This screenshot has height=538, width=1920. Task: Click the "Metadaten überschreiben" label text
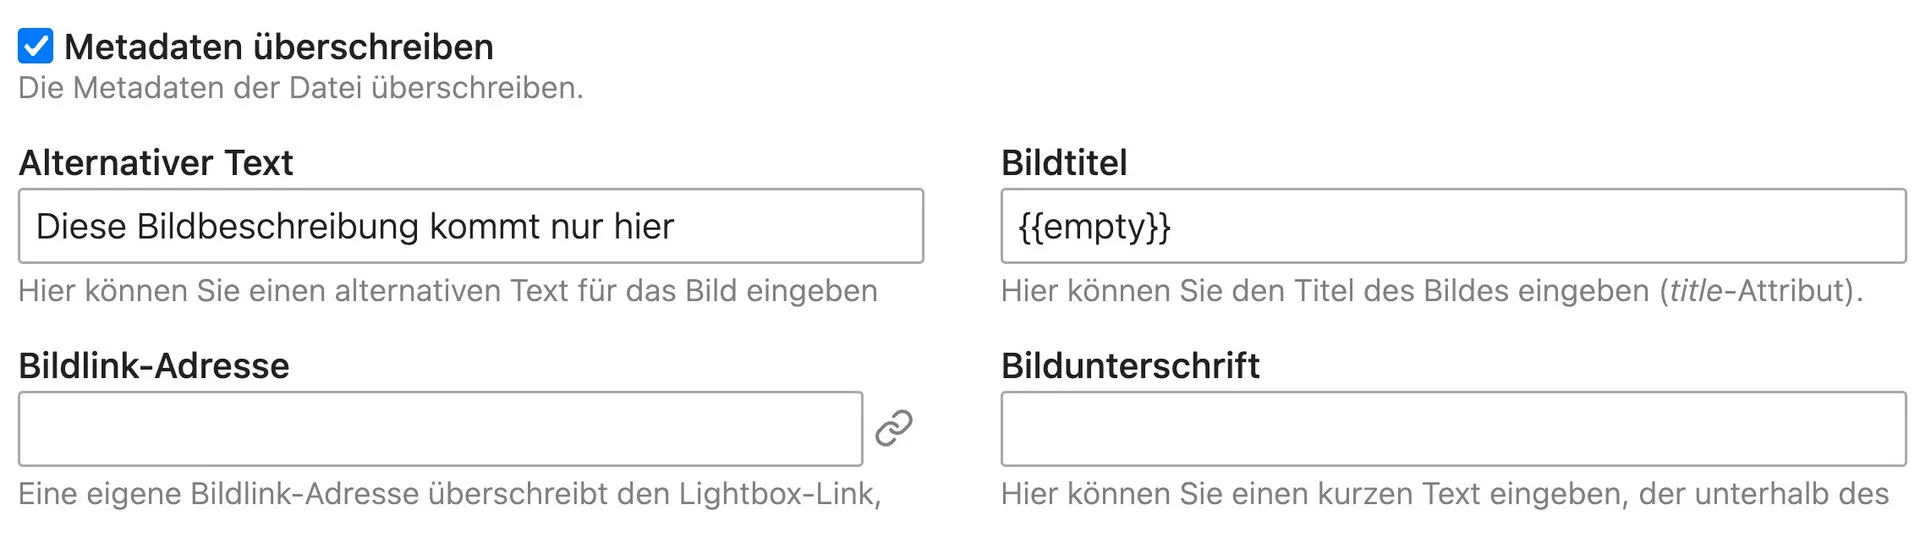click(278, 47)
